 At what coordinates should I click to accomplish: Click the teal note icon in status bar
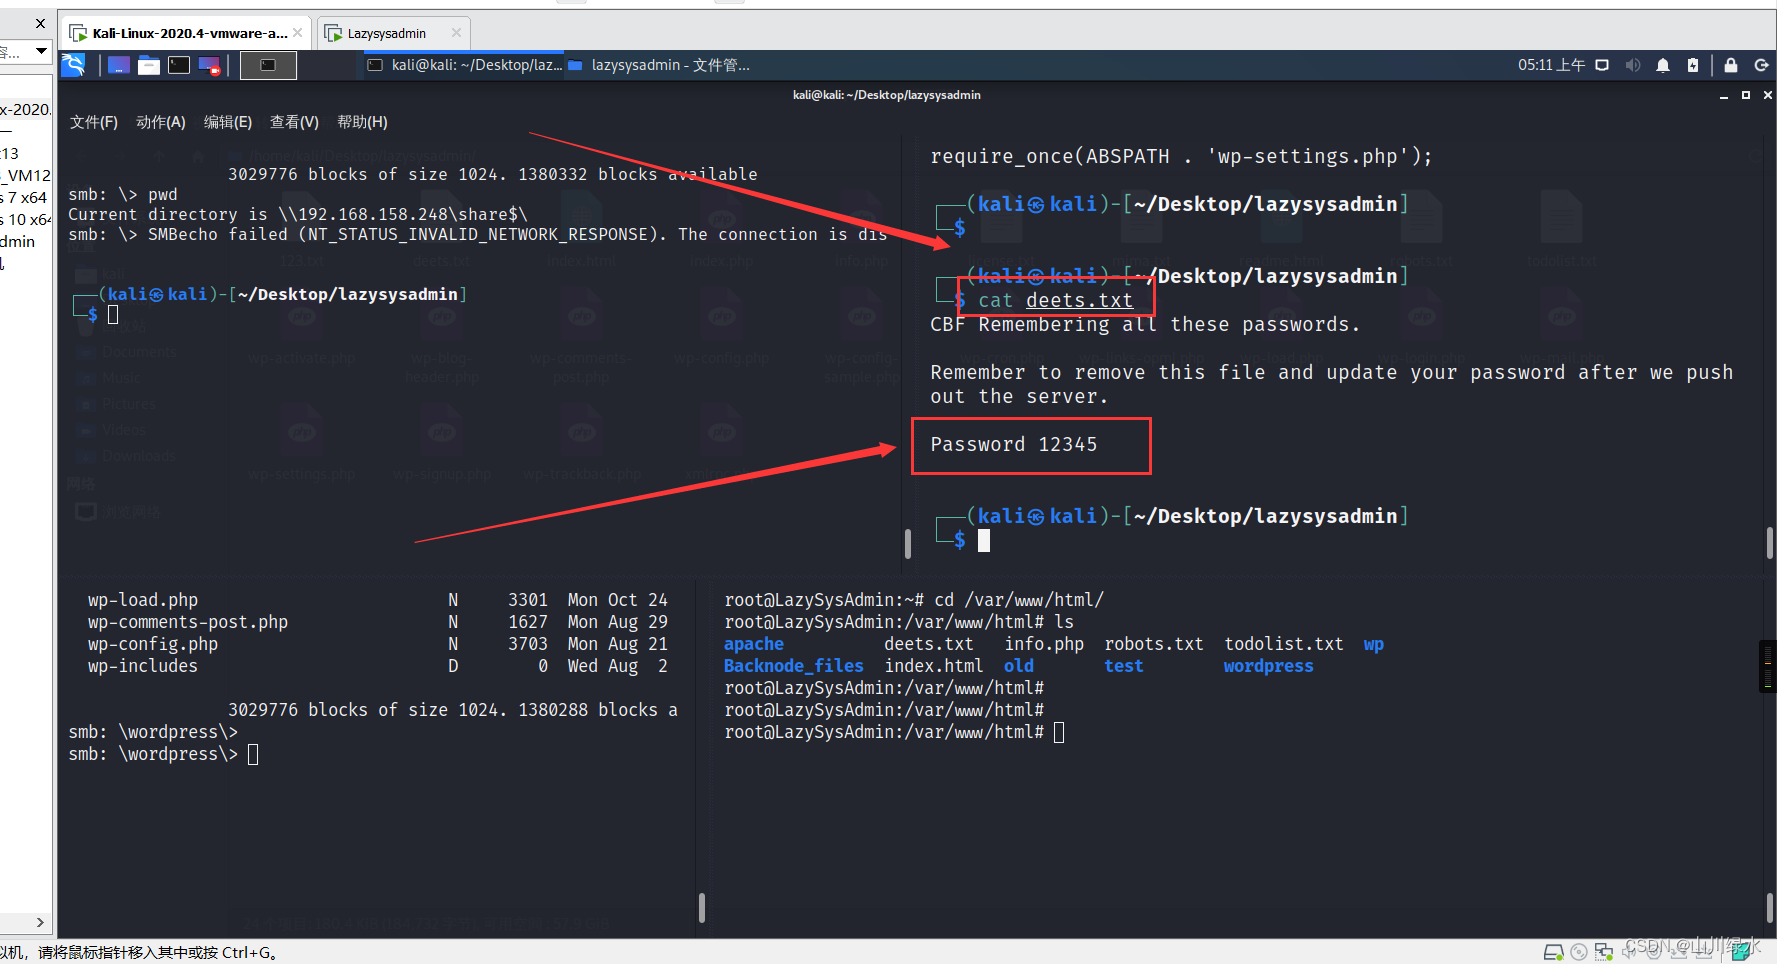(x=1741, y=952)
